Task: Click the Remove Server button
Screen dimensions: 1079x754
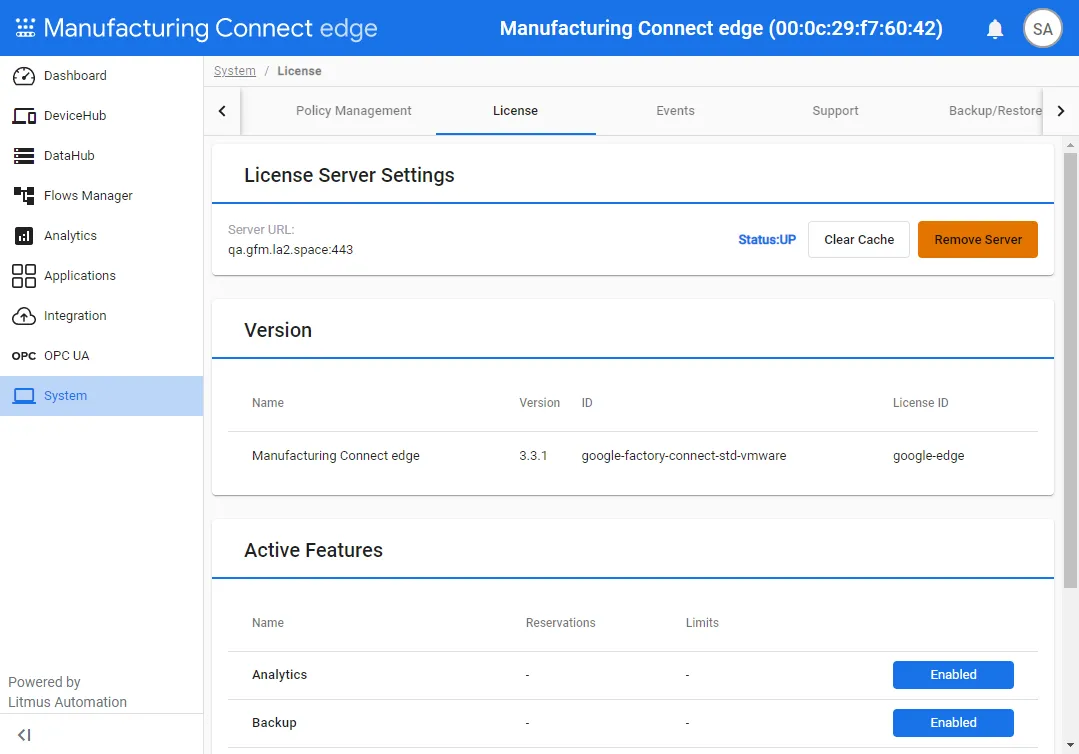Action: 978,239
